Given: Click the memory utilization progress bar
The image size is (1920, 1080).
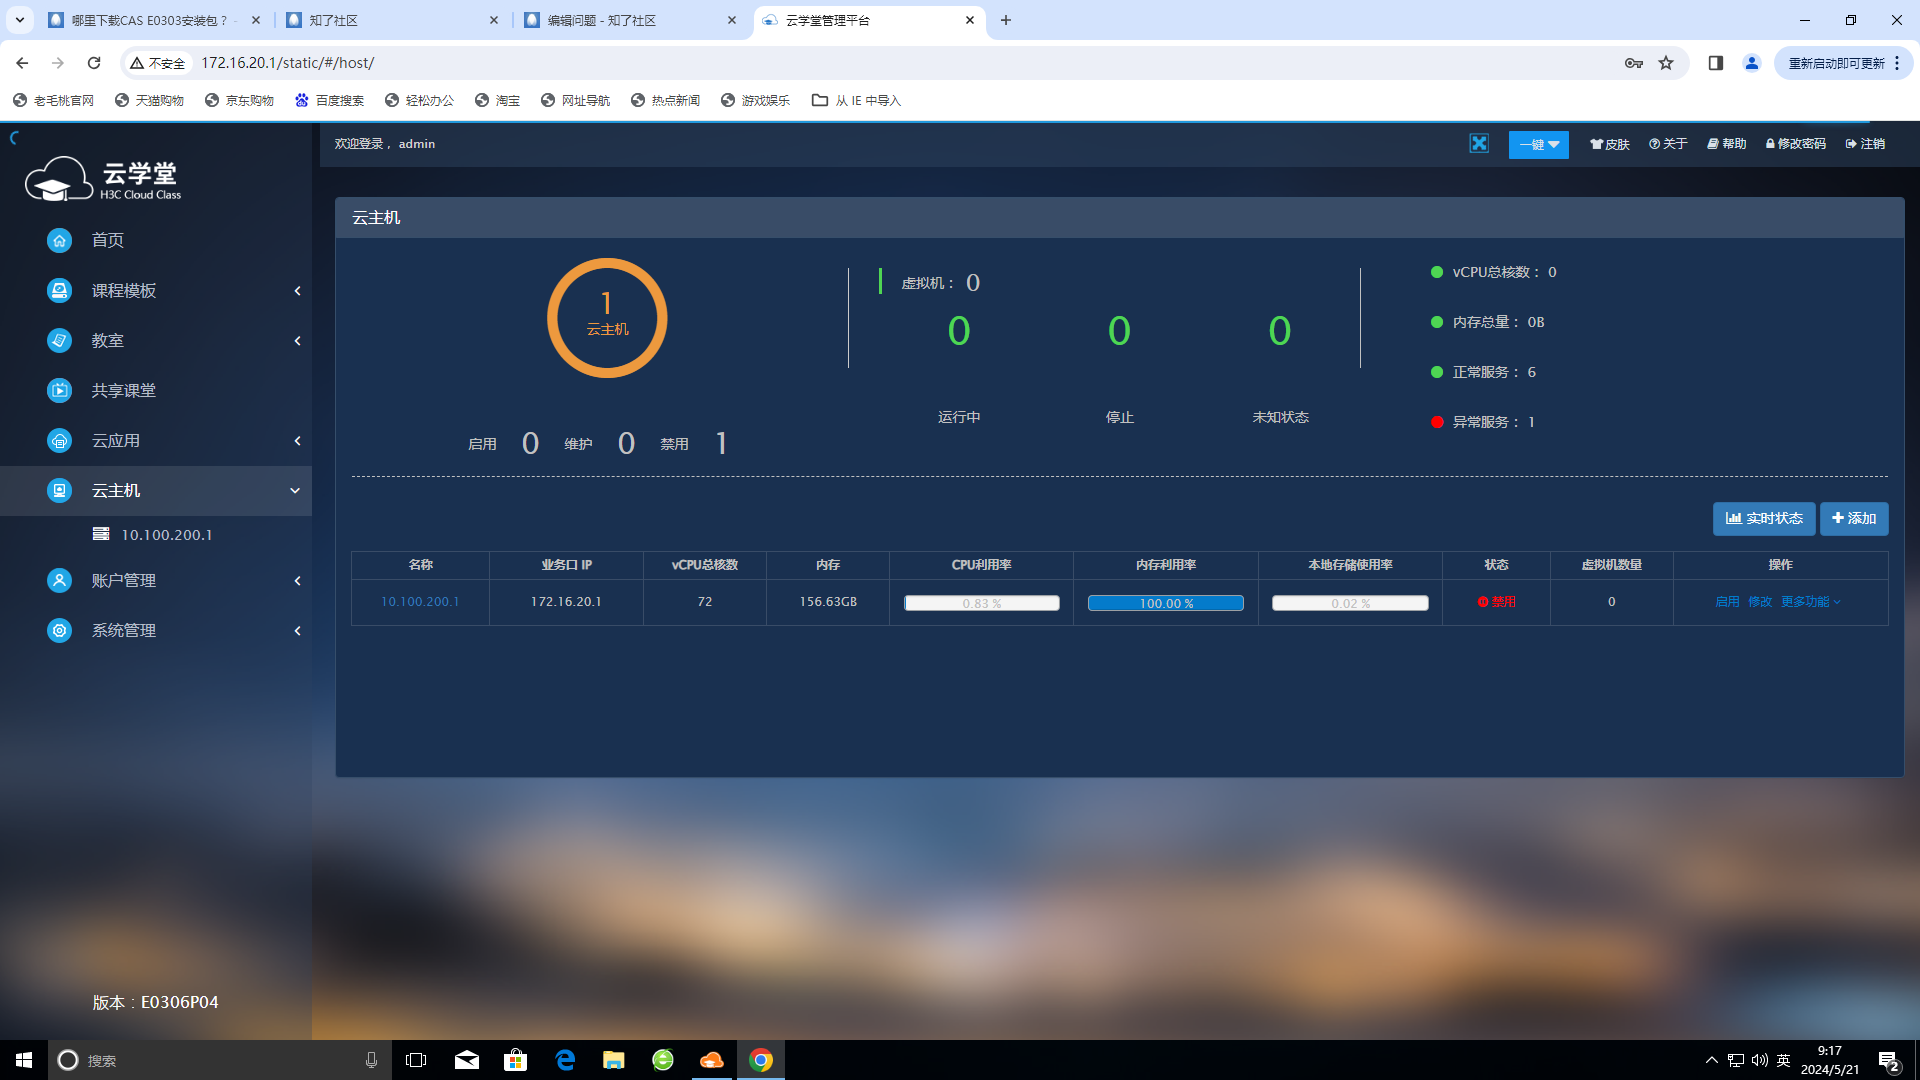Looking at the screenshot, I should 1165,603.
